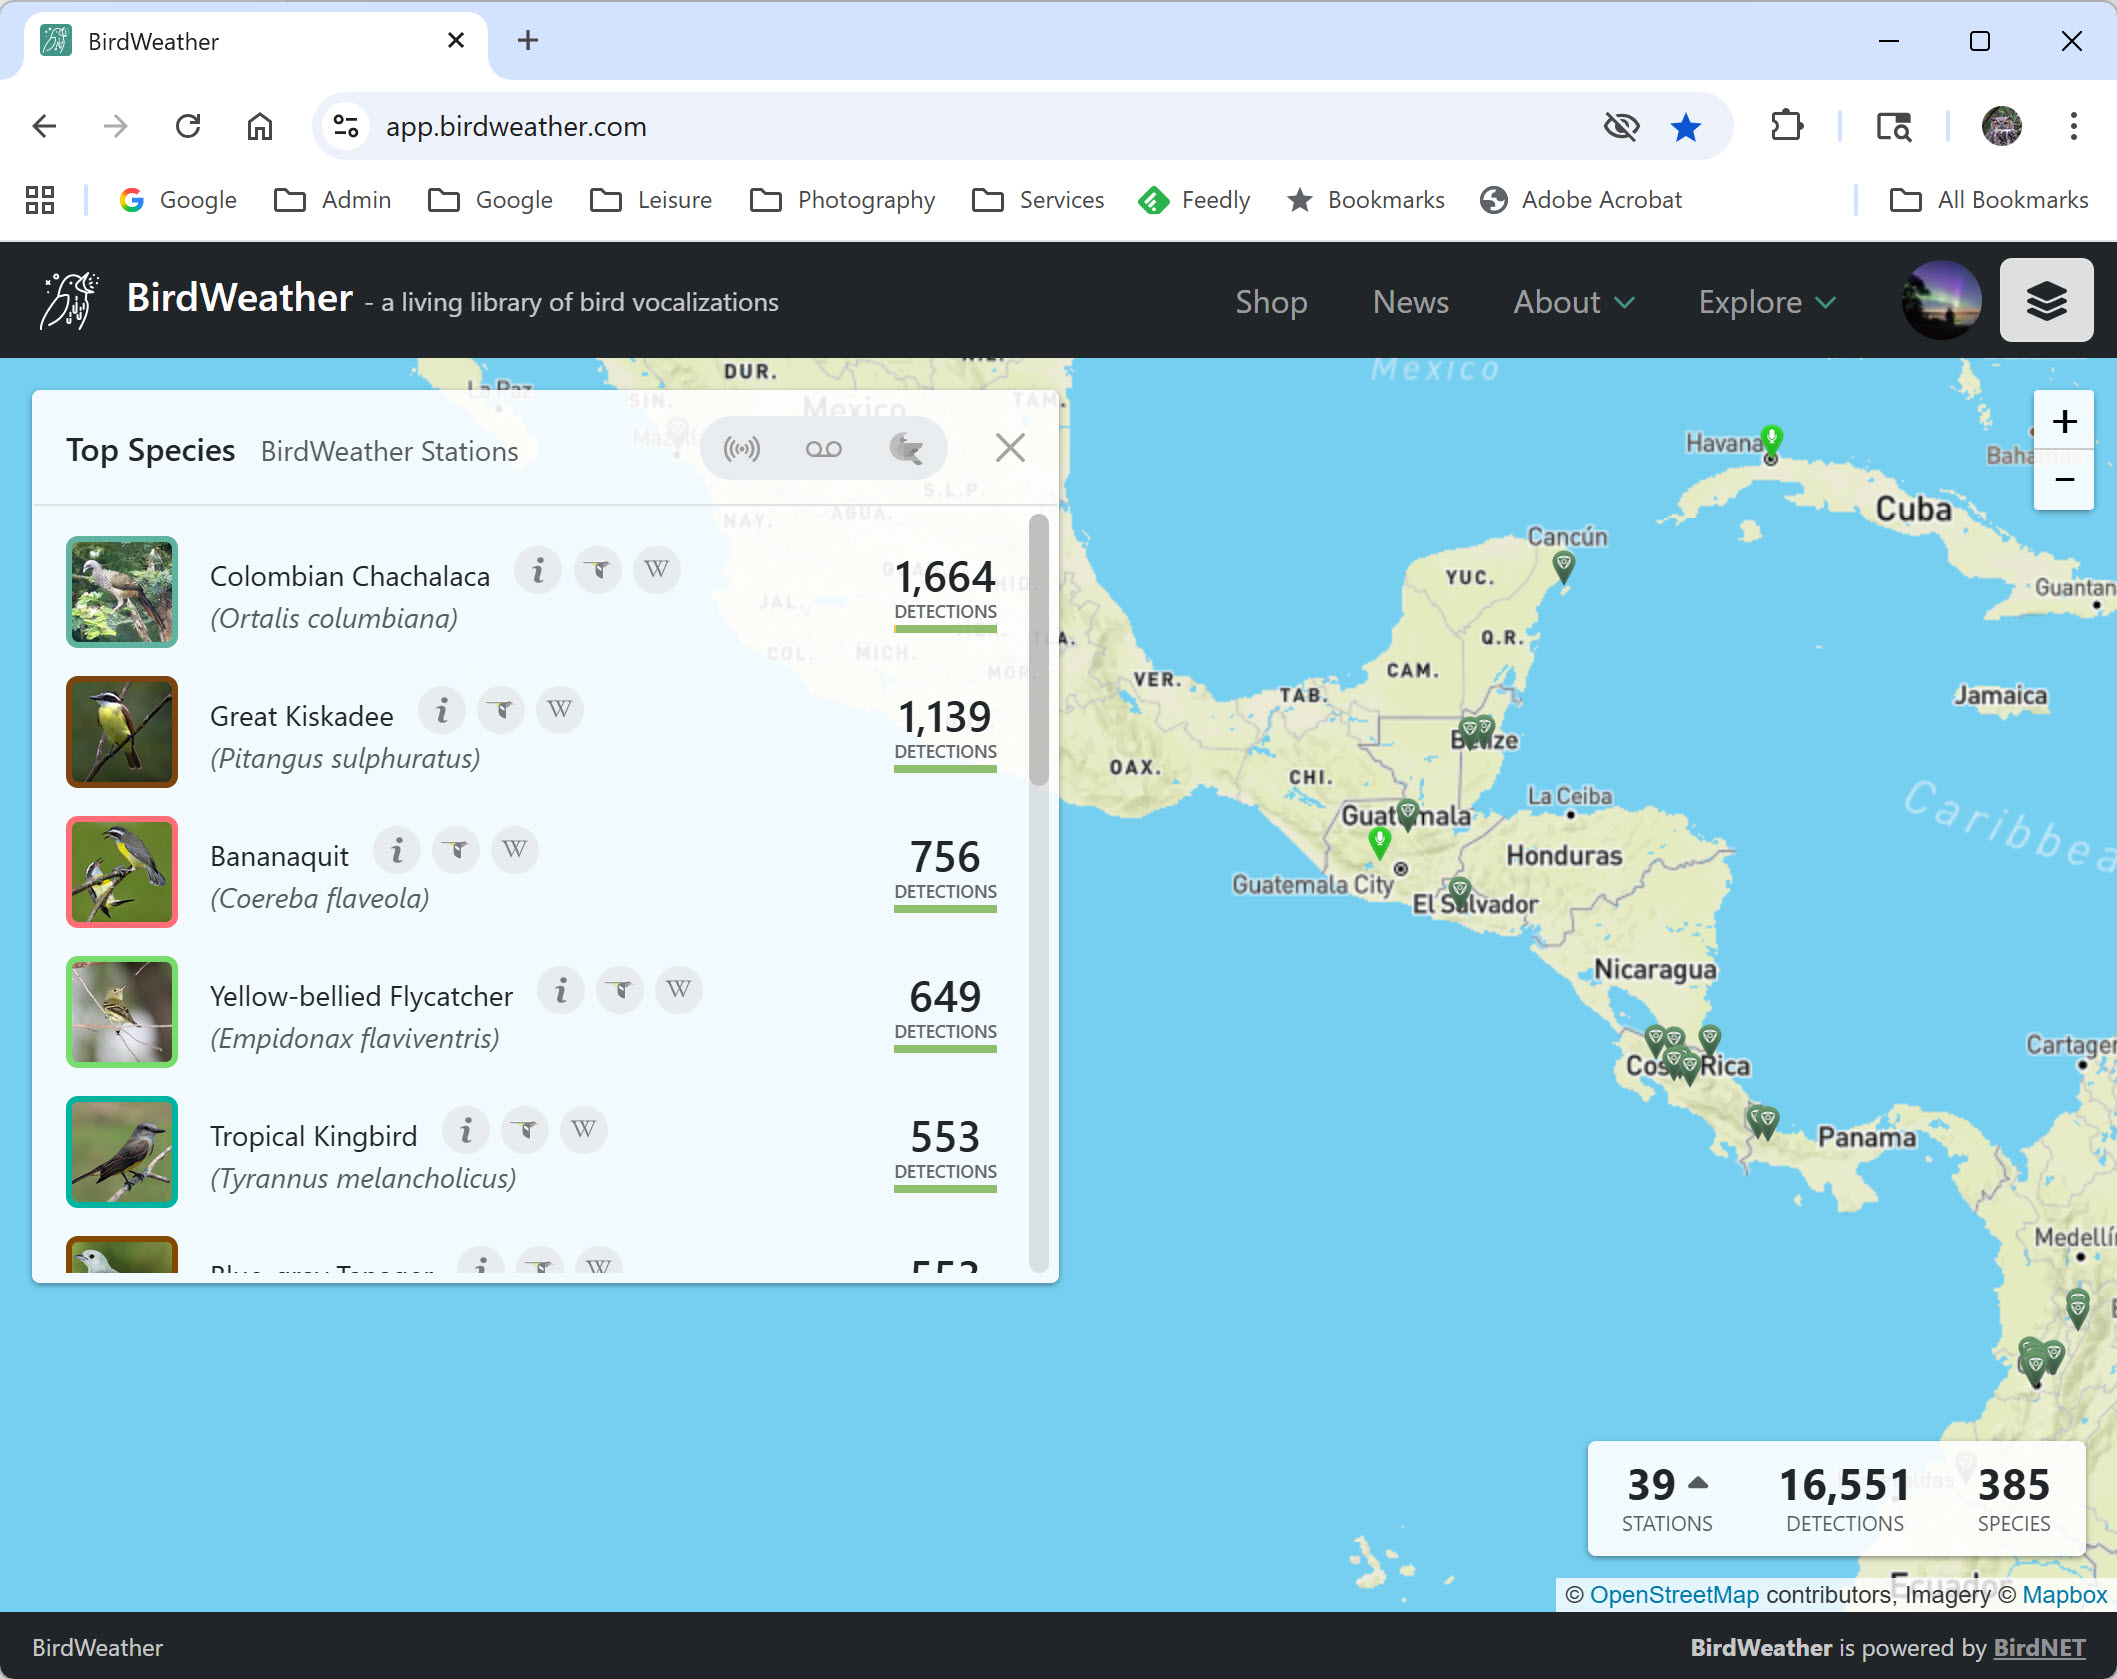Open the Shop menu item
Image resolution: width=2117 pixels, height=1679 pixels.
coord(1270,302)
